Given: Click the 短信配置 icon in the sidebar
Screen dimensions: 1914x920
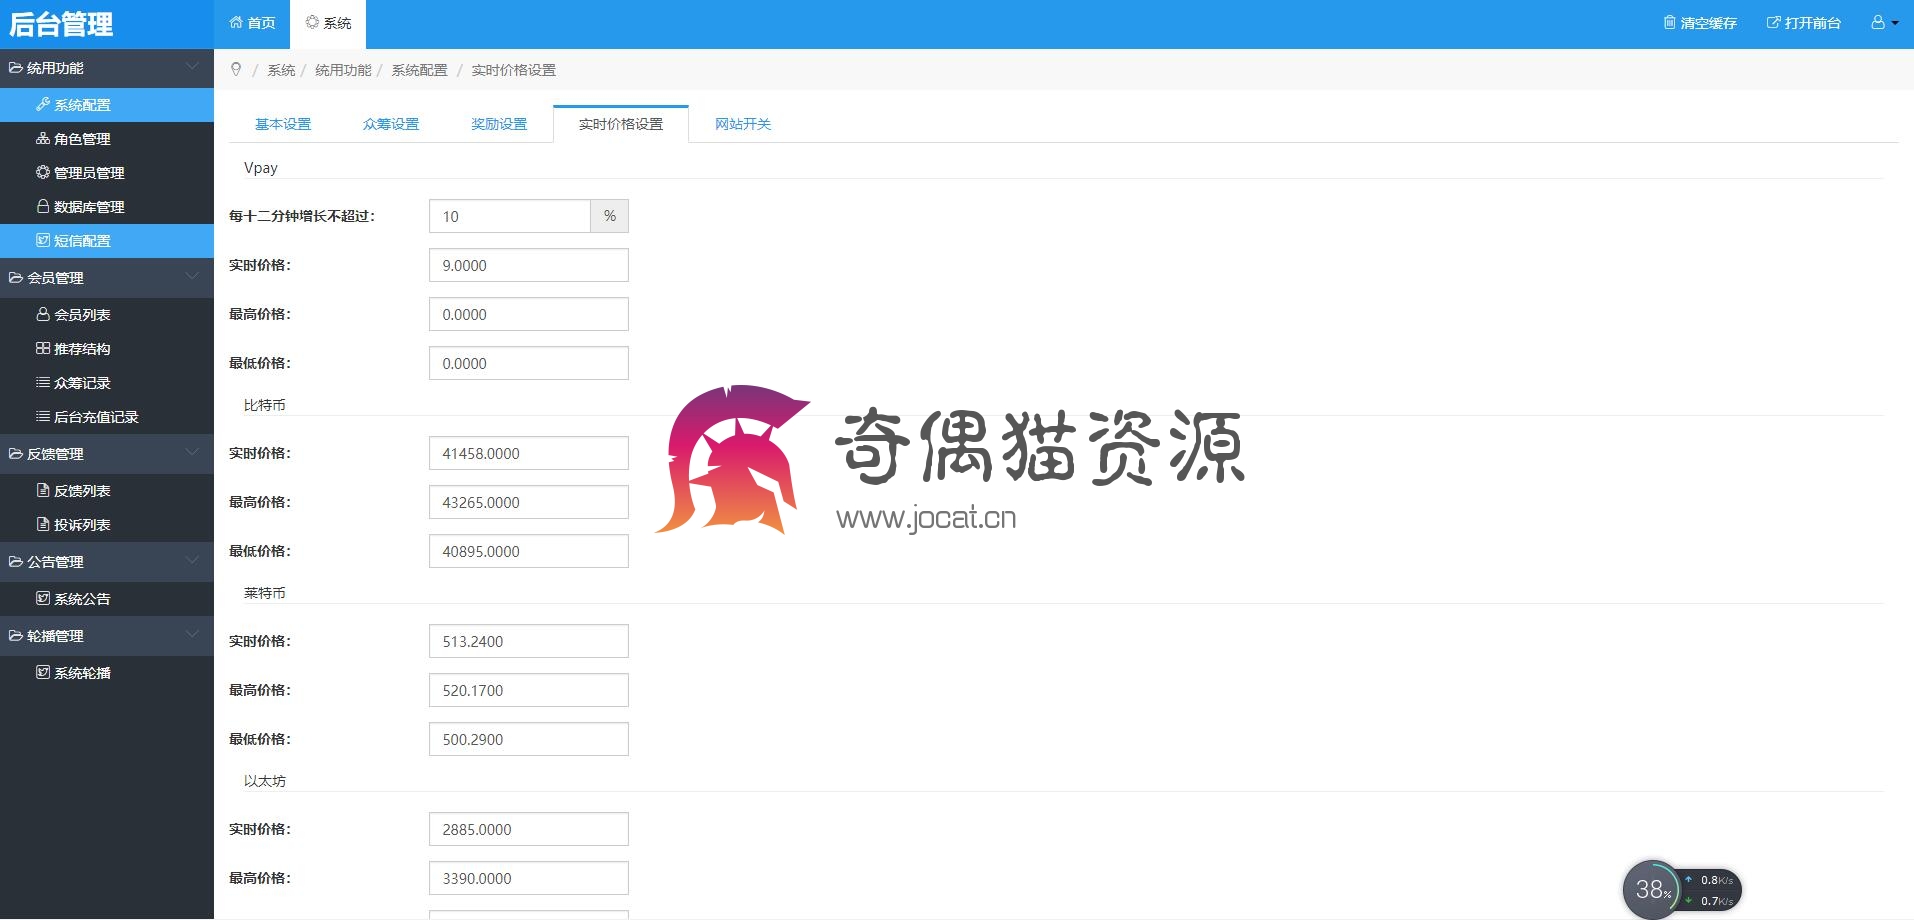Looking at the screenshot, I should click(x=43, y=240).
